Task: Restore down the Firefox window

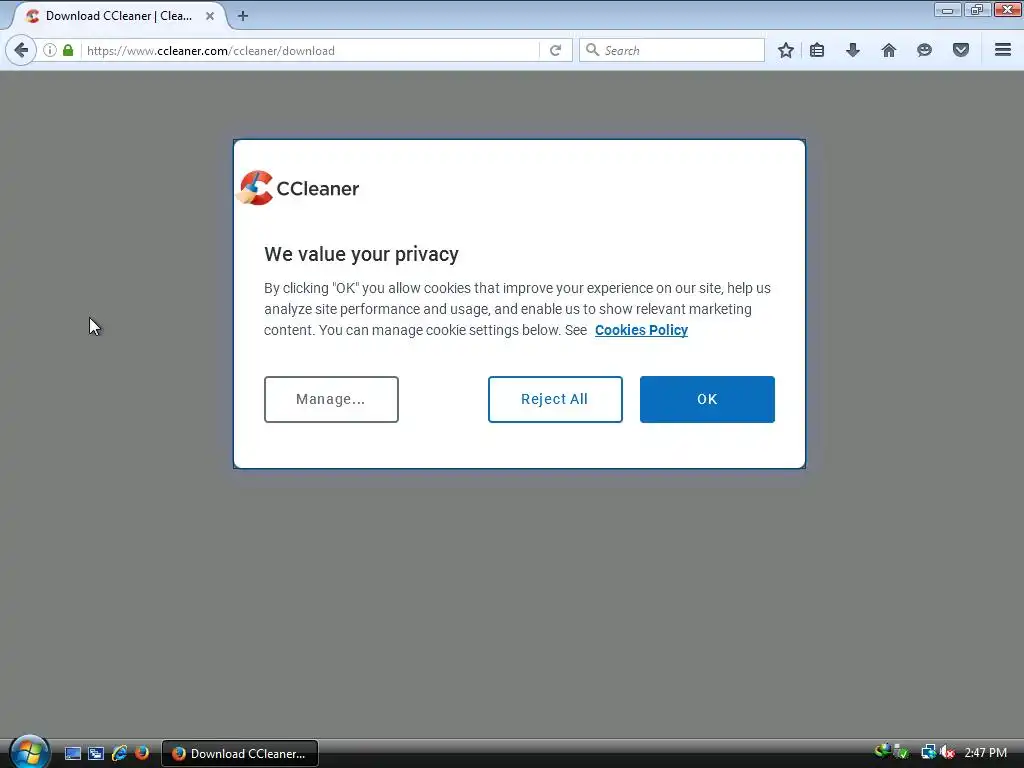Action: [977, 10]
